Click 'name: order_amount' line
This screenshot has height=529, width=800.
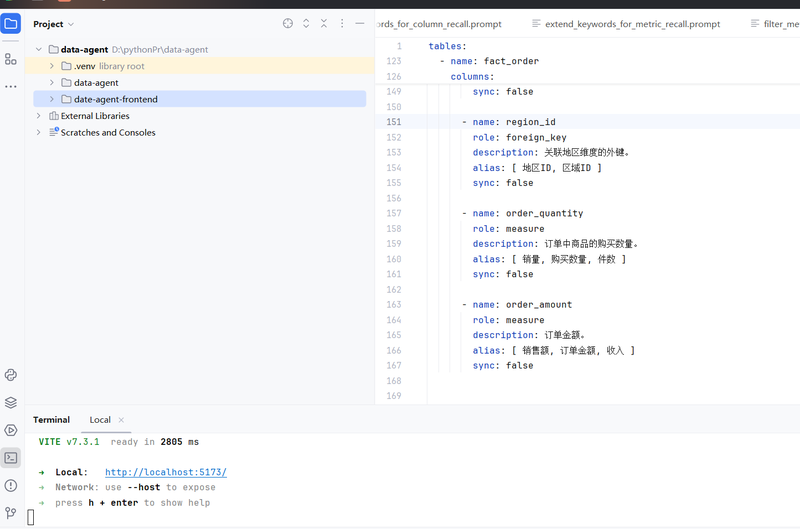pos(522,305)
